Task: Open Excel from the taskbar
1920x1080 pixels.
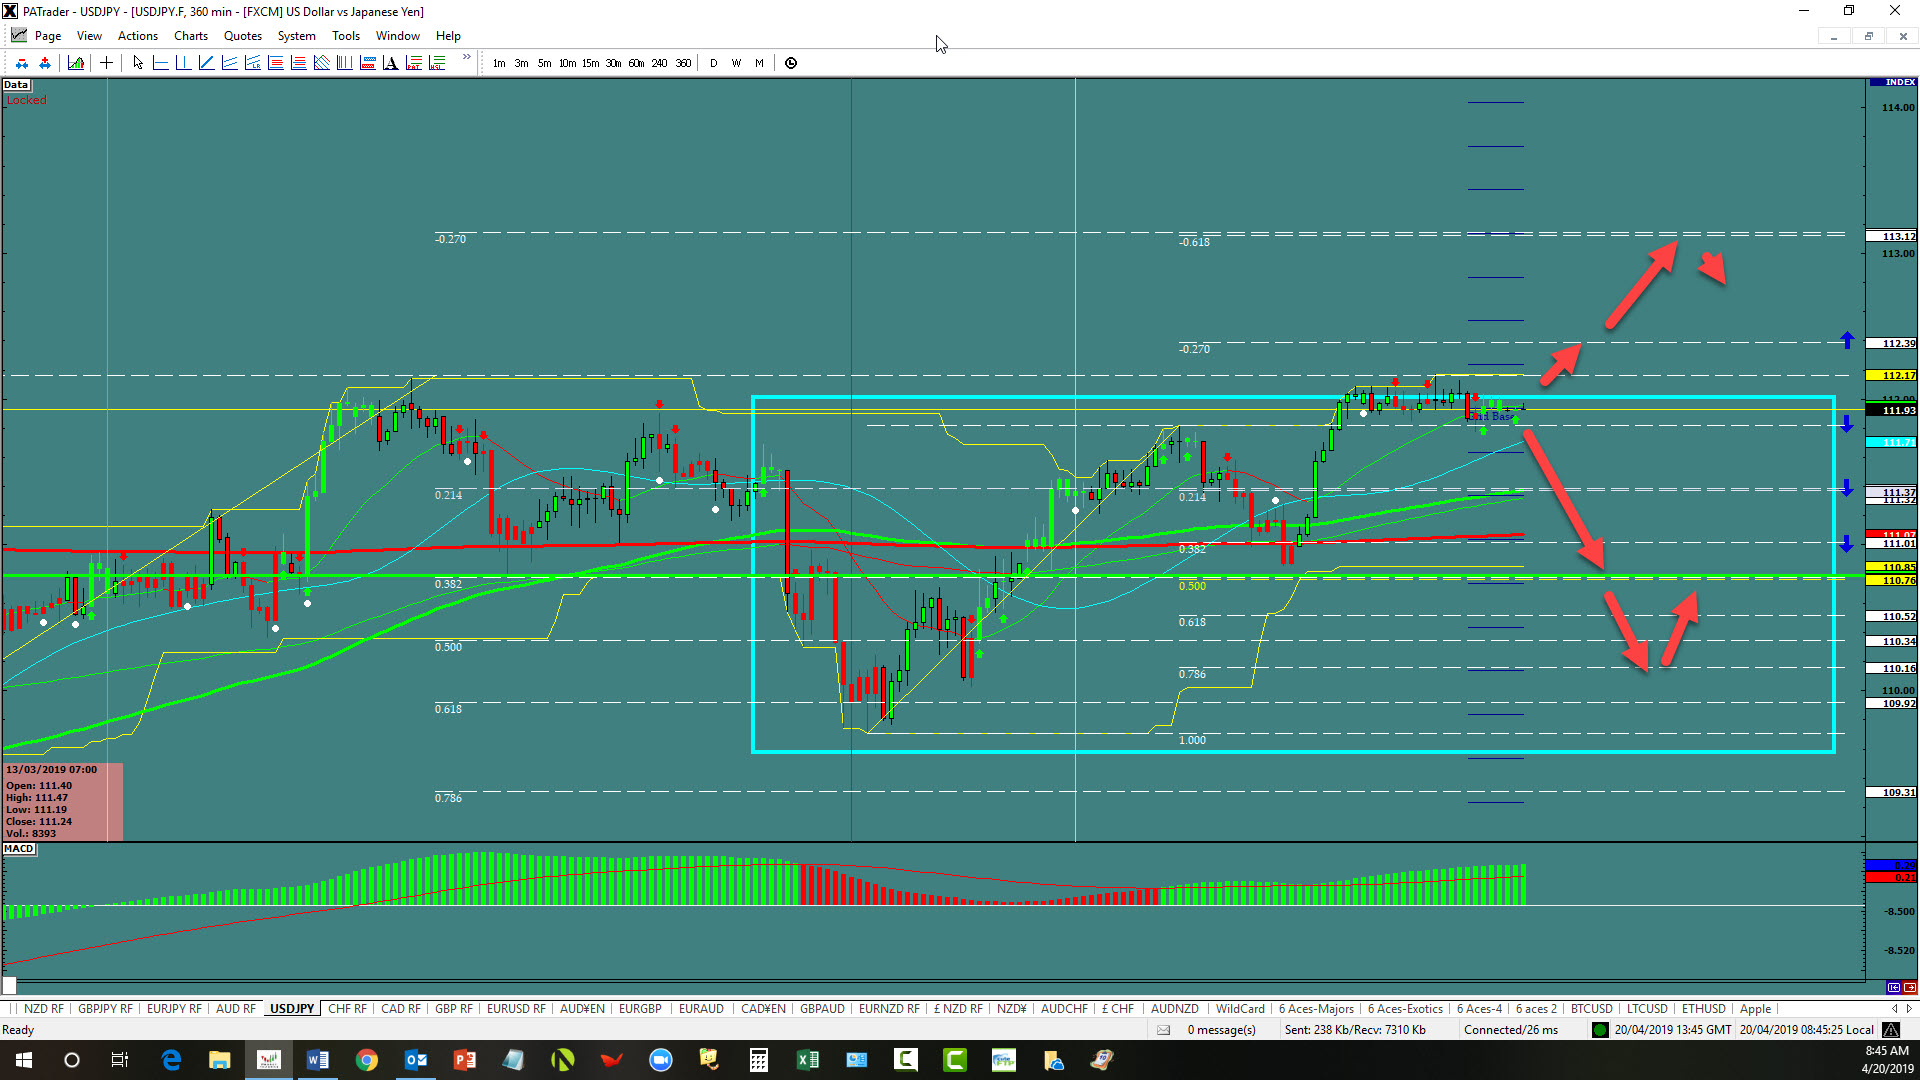Action: 808,1060
